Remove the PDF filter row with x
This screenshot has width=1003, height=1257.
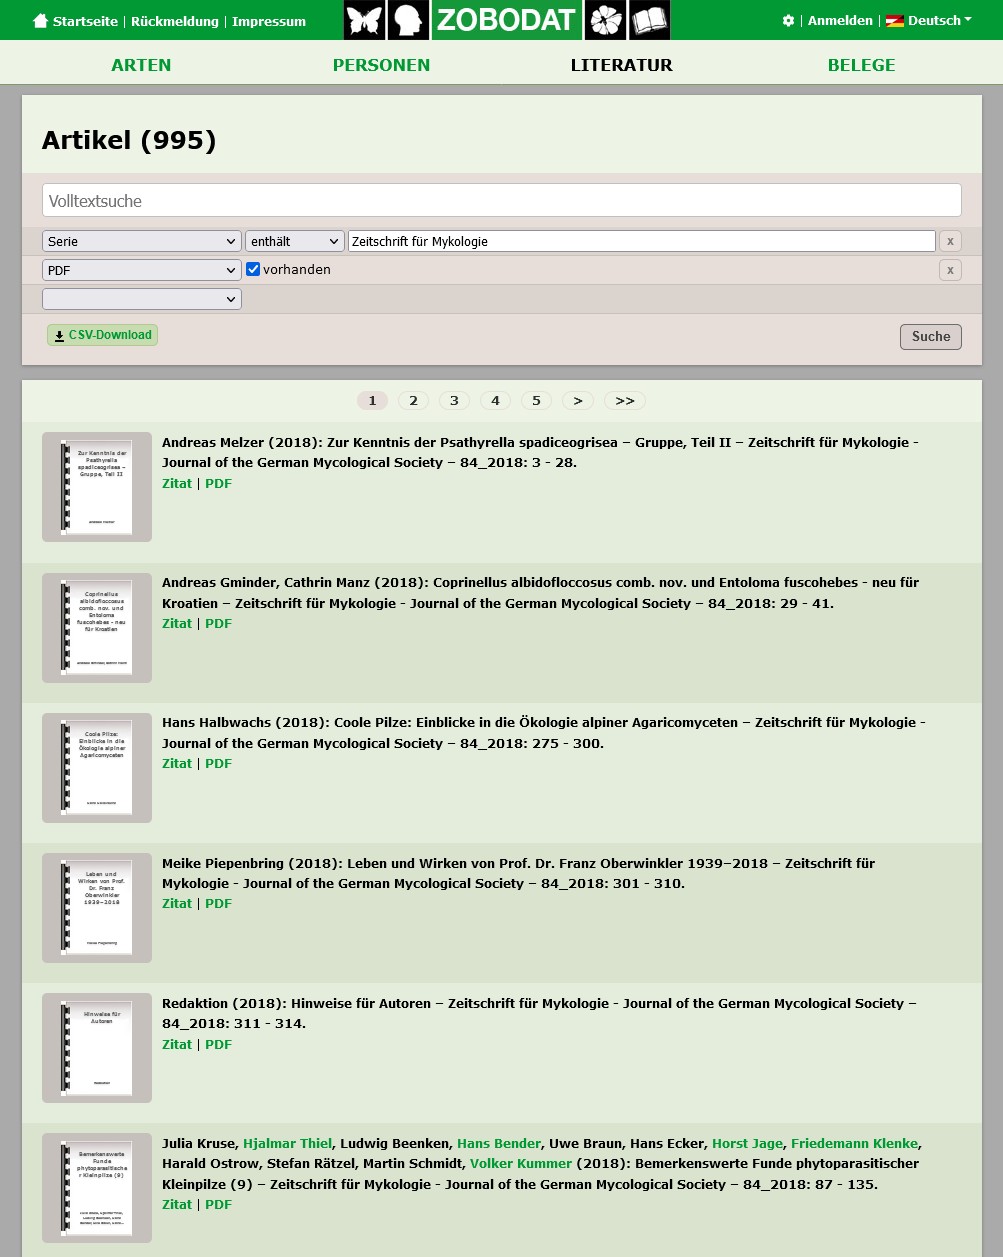(x=950, y=270)
